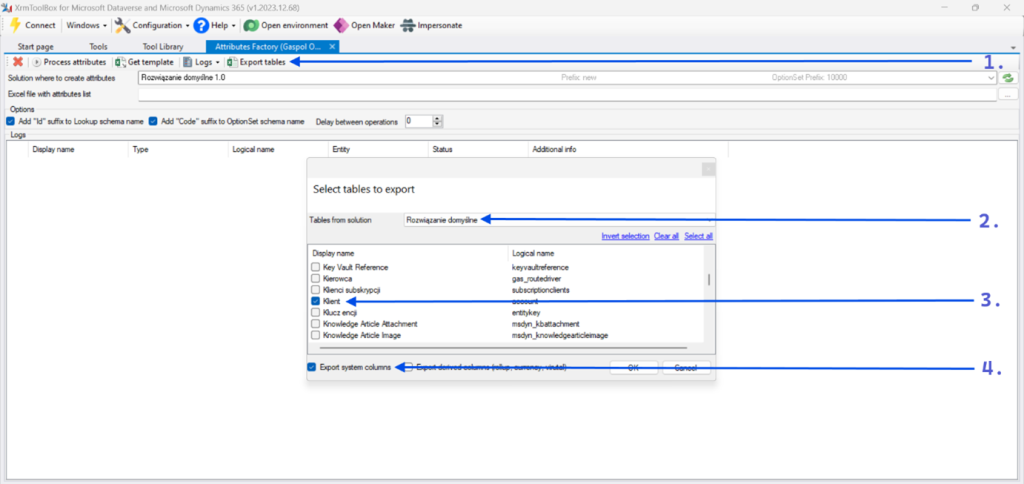This screenshot has height=484, width=1024.
Task: Browse for Excel file with ellipsis button
Action: [x=1008, y=95]
